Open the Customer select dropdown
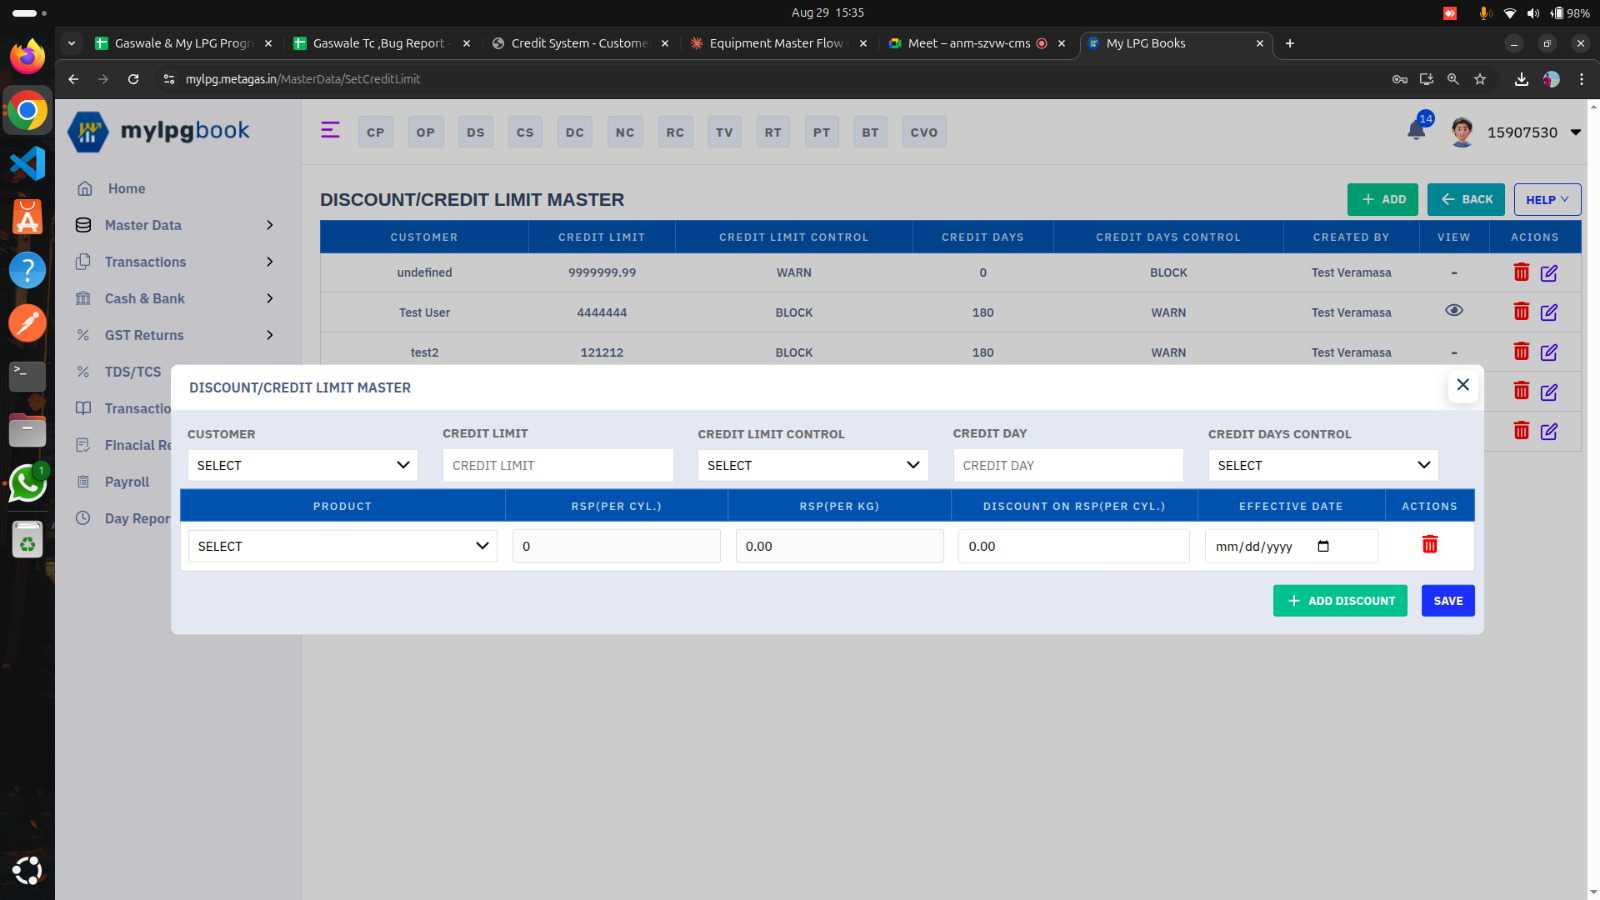Image resolution: width=1600 pixels, height=900 pixels. 302,465
